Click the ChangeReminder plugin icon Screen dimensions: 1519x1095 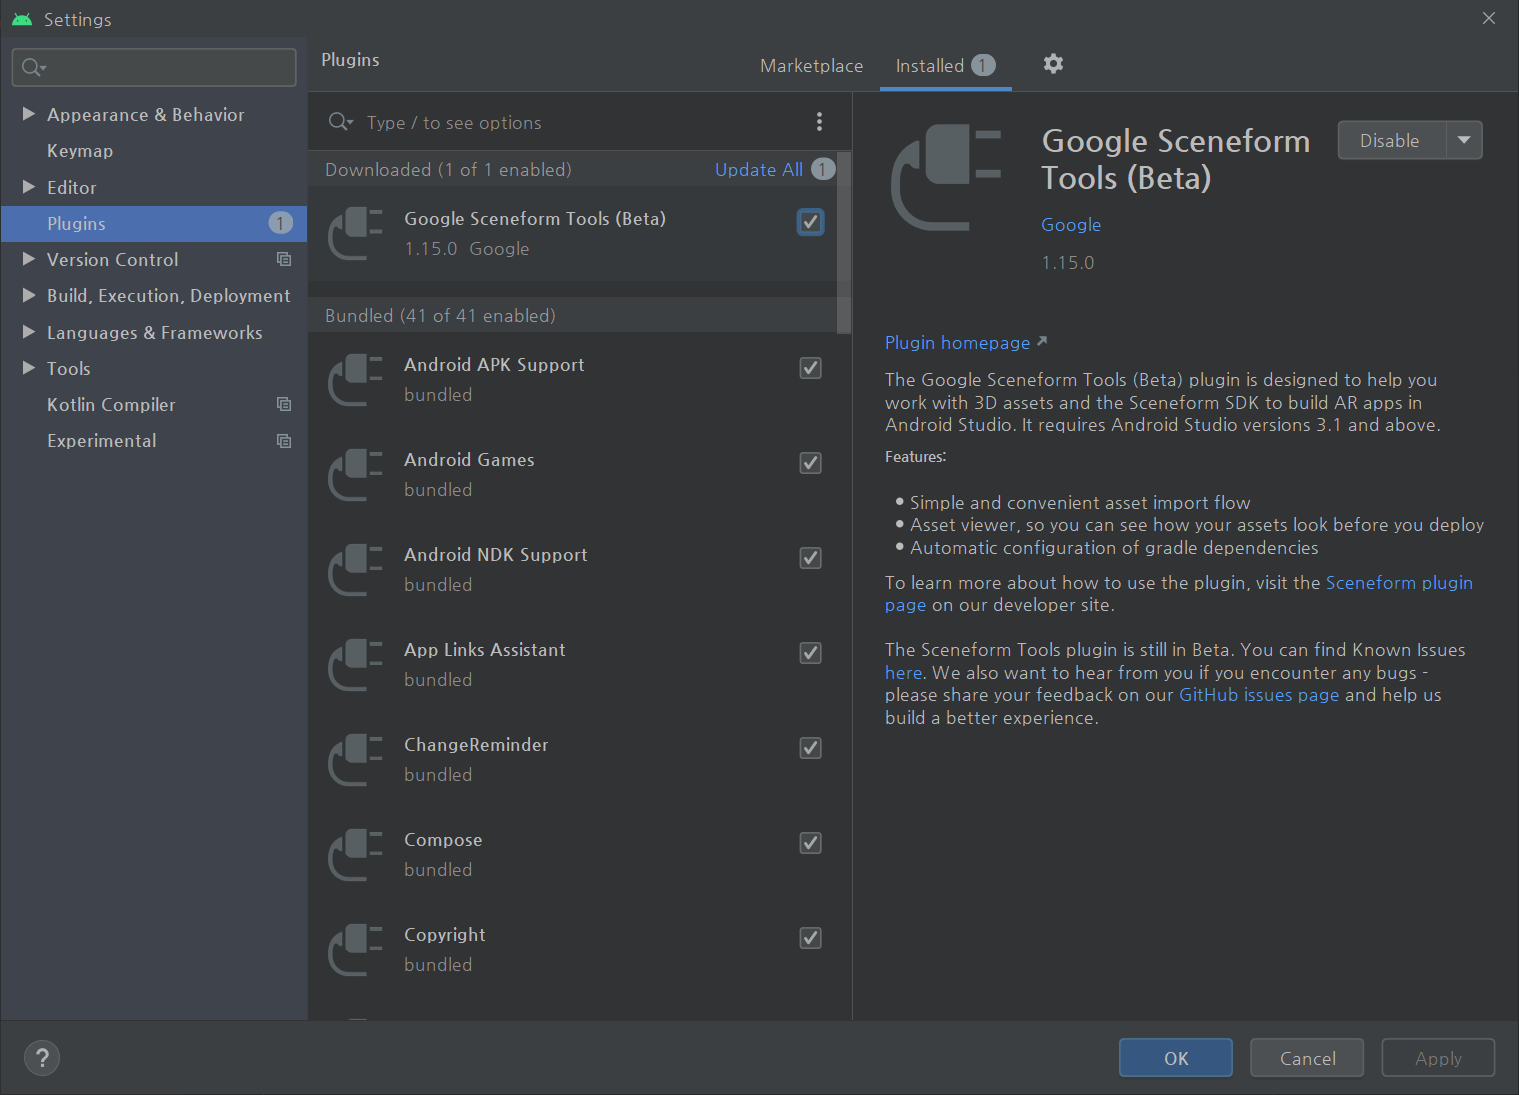(356, 759)
